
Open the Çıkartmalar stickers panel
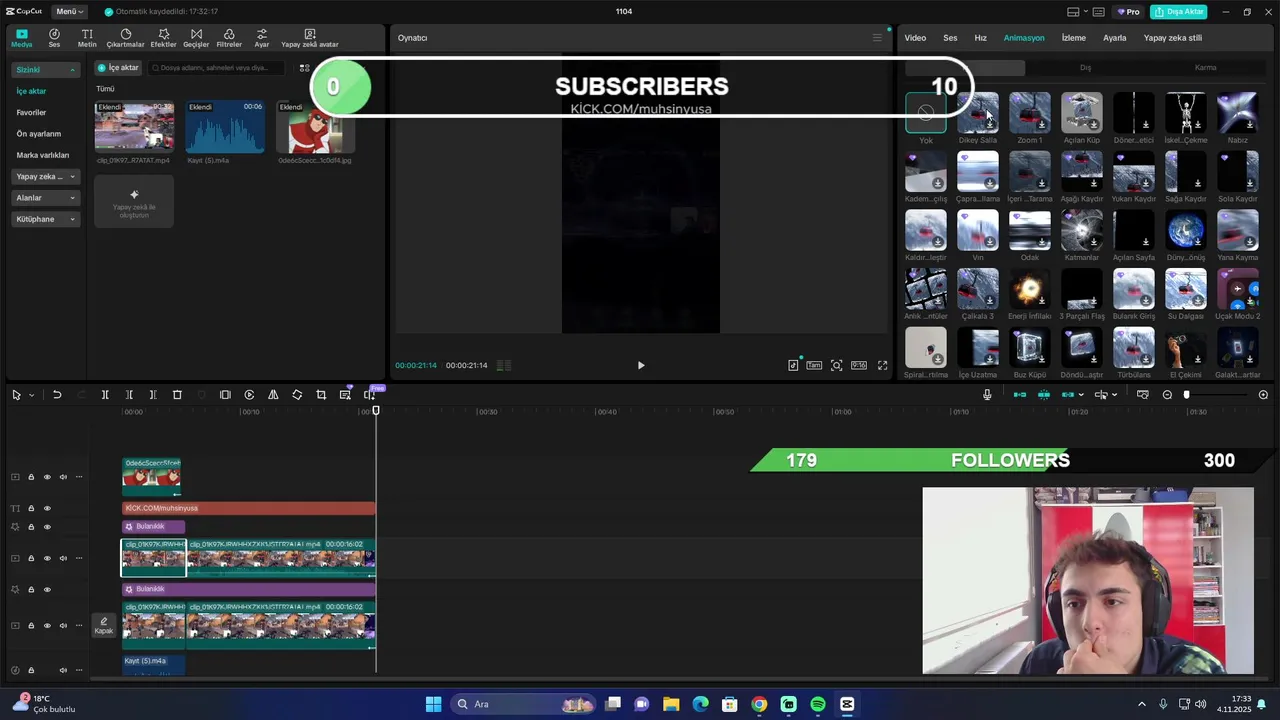click(x=126, y=38)
